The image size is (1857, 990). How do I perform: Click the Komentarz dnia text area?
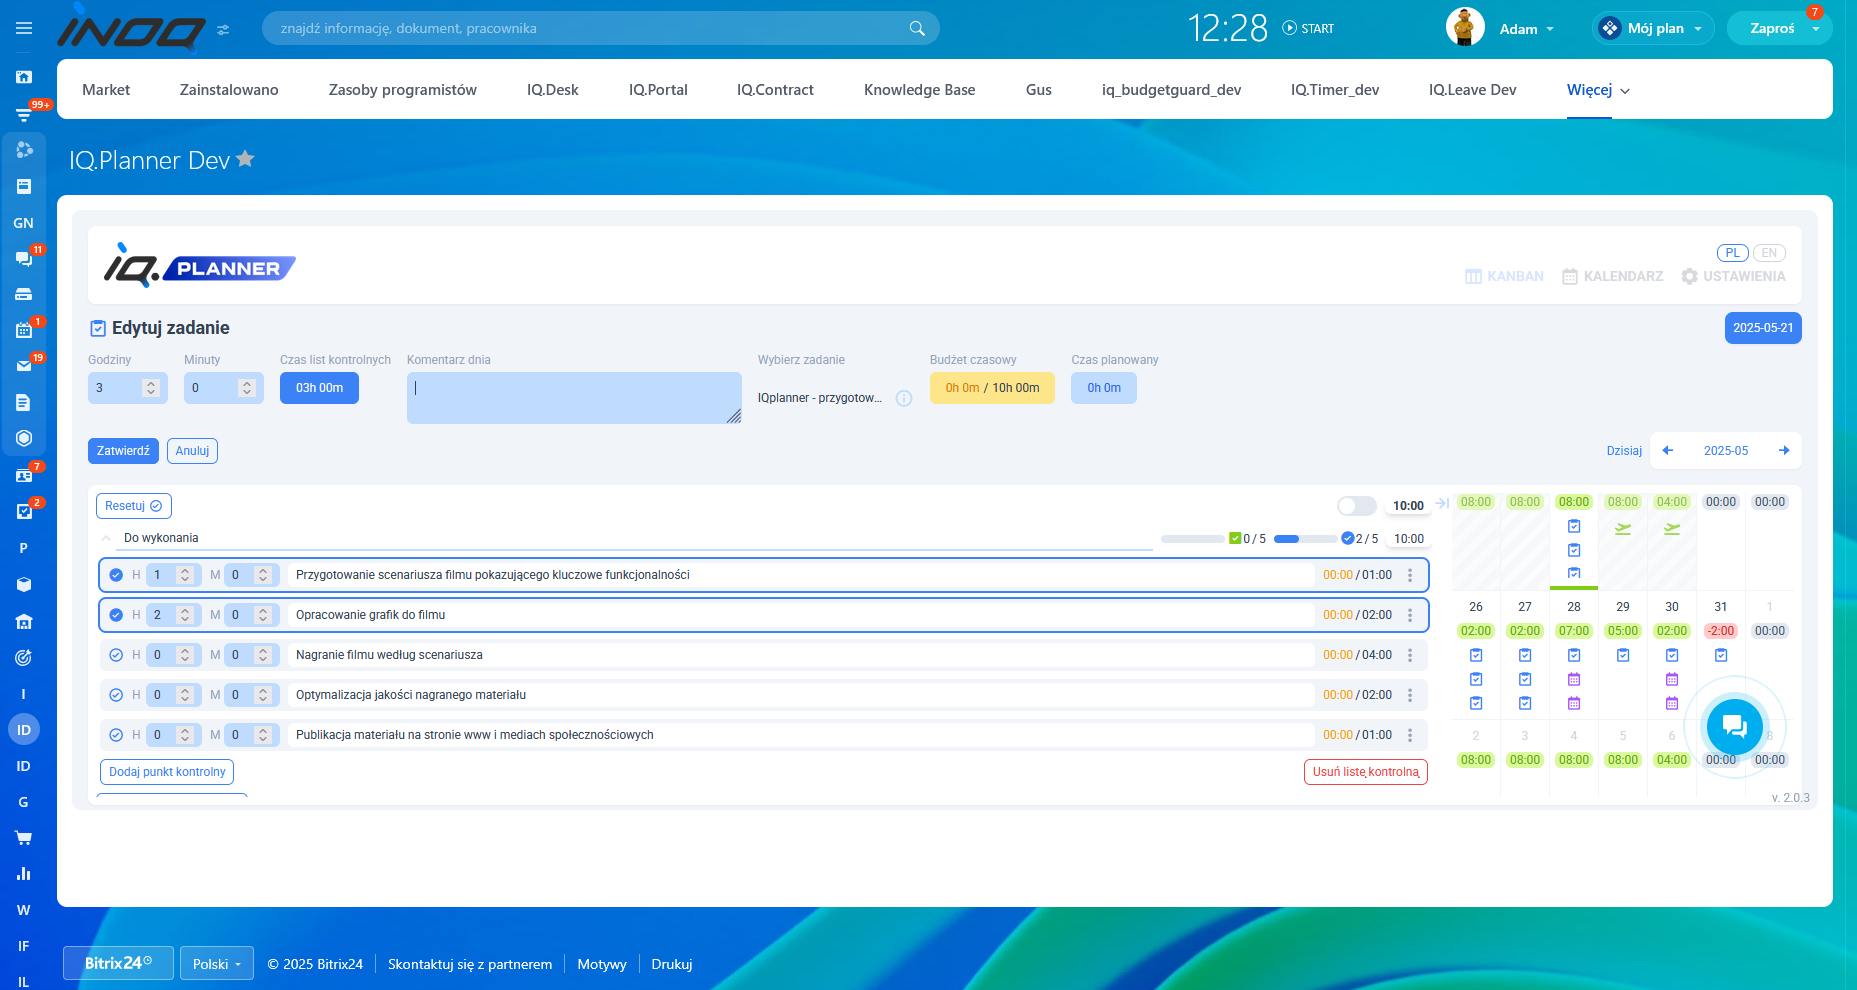(x=573, y=397)
